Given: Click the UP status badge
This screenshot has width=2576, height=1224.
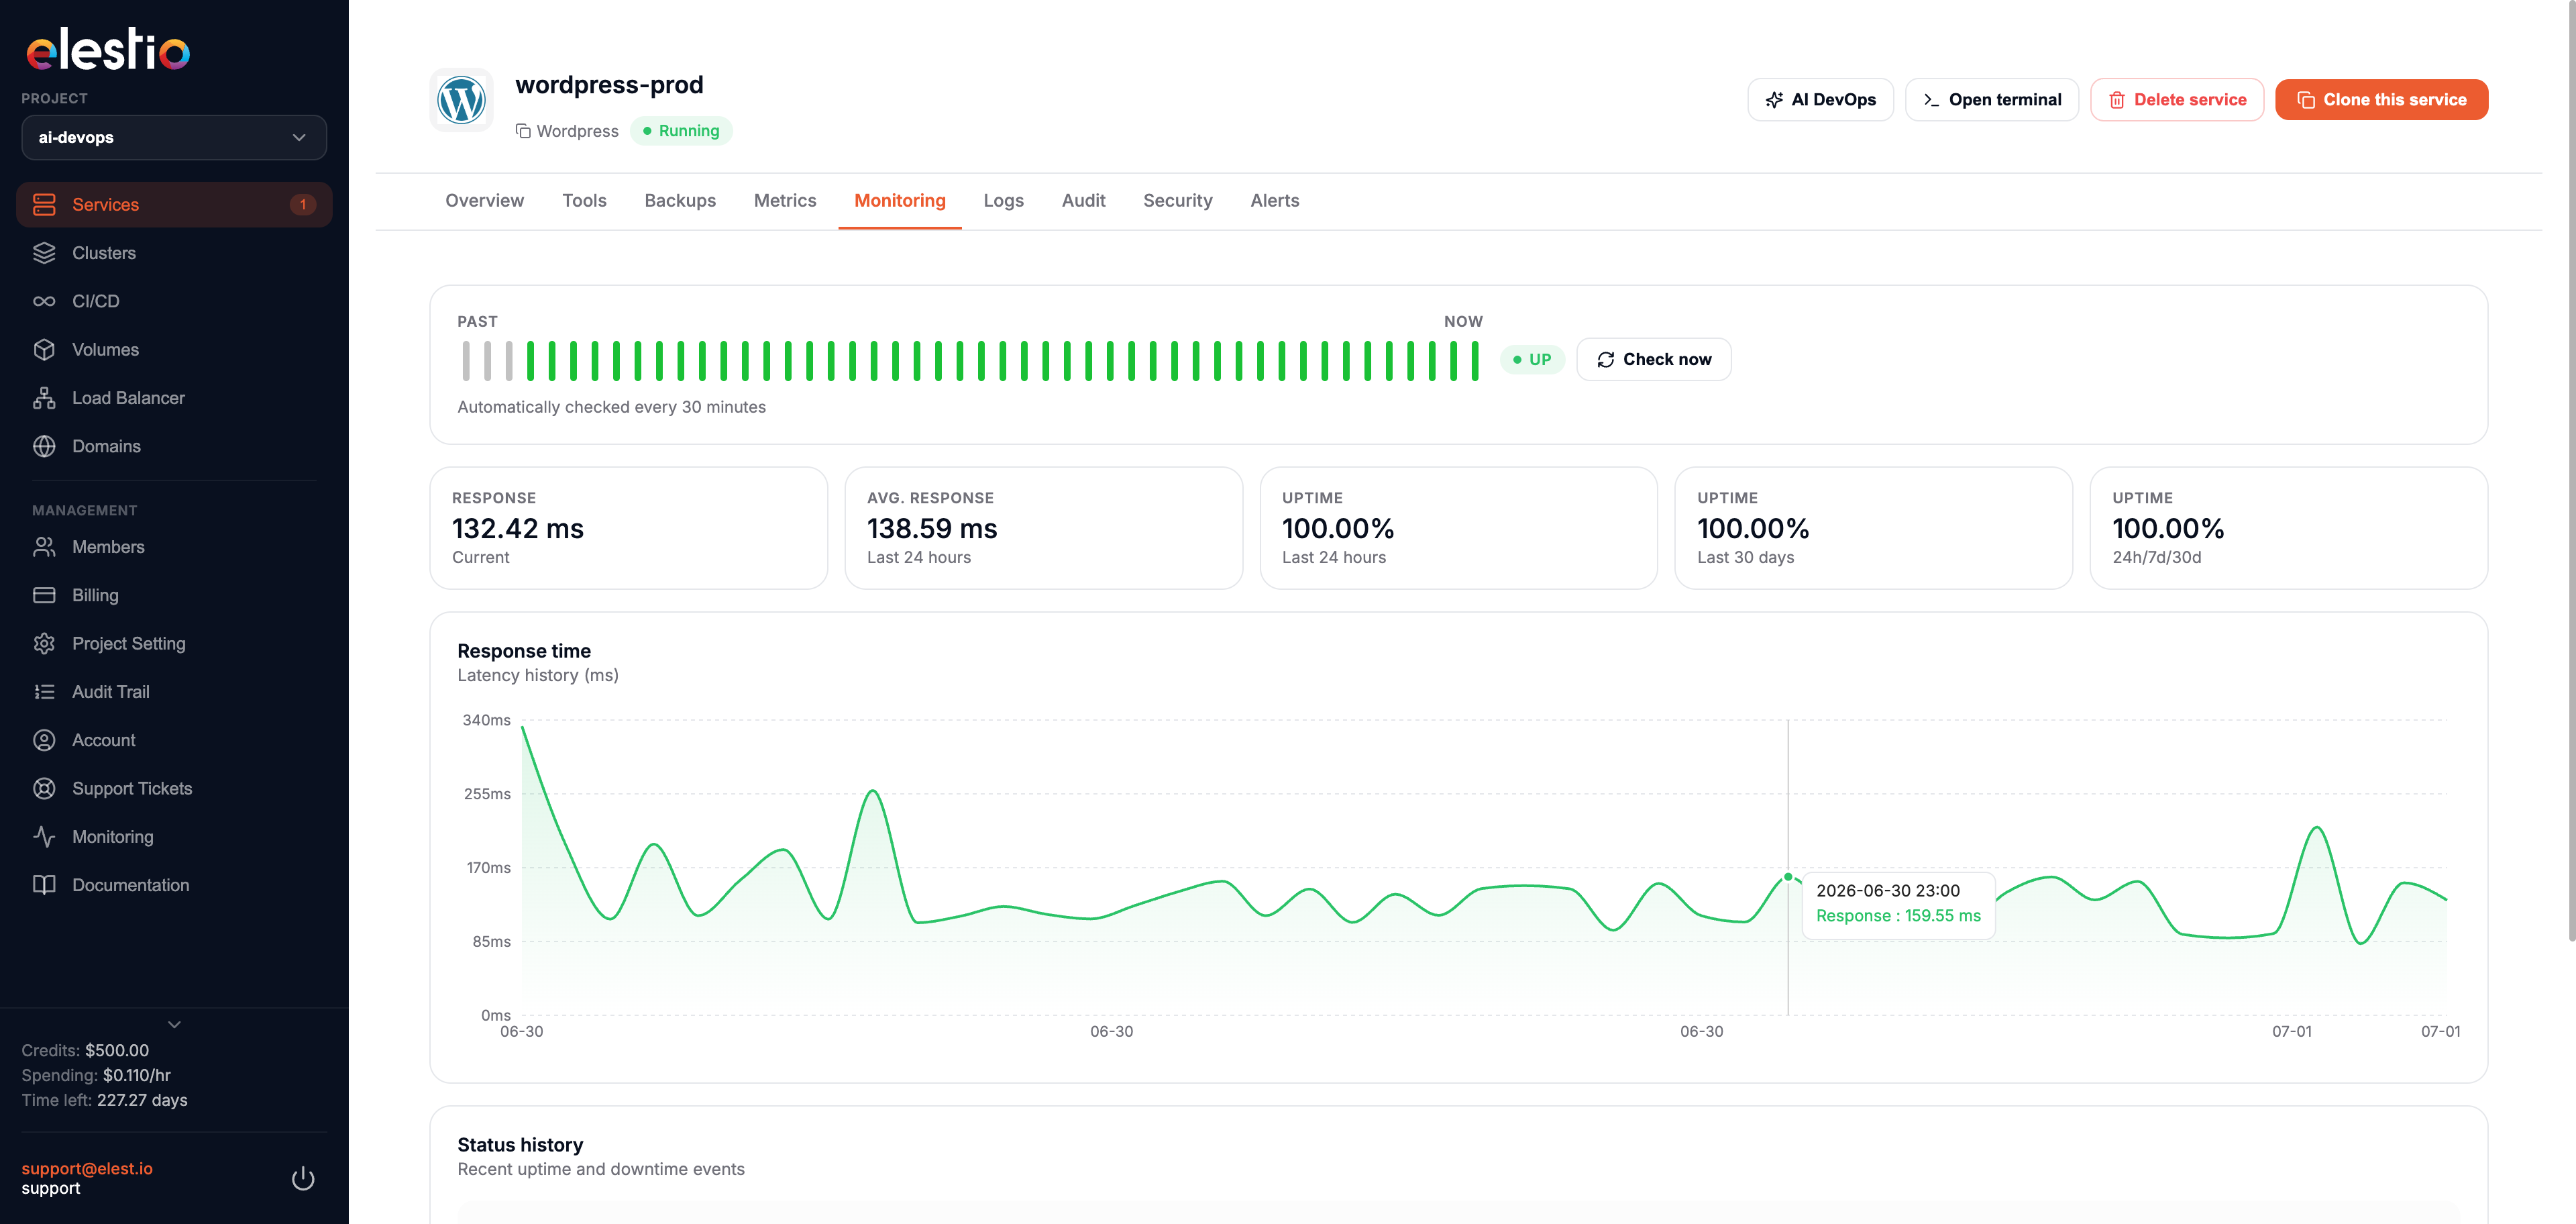Looking at the screenshot, I should point(1532,360).
